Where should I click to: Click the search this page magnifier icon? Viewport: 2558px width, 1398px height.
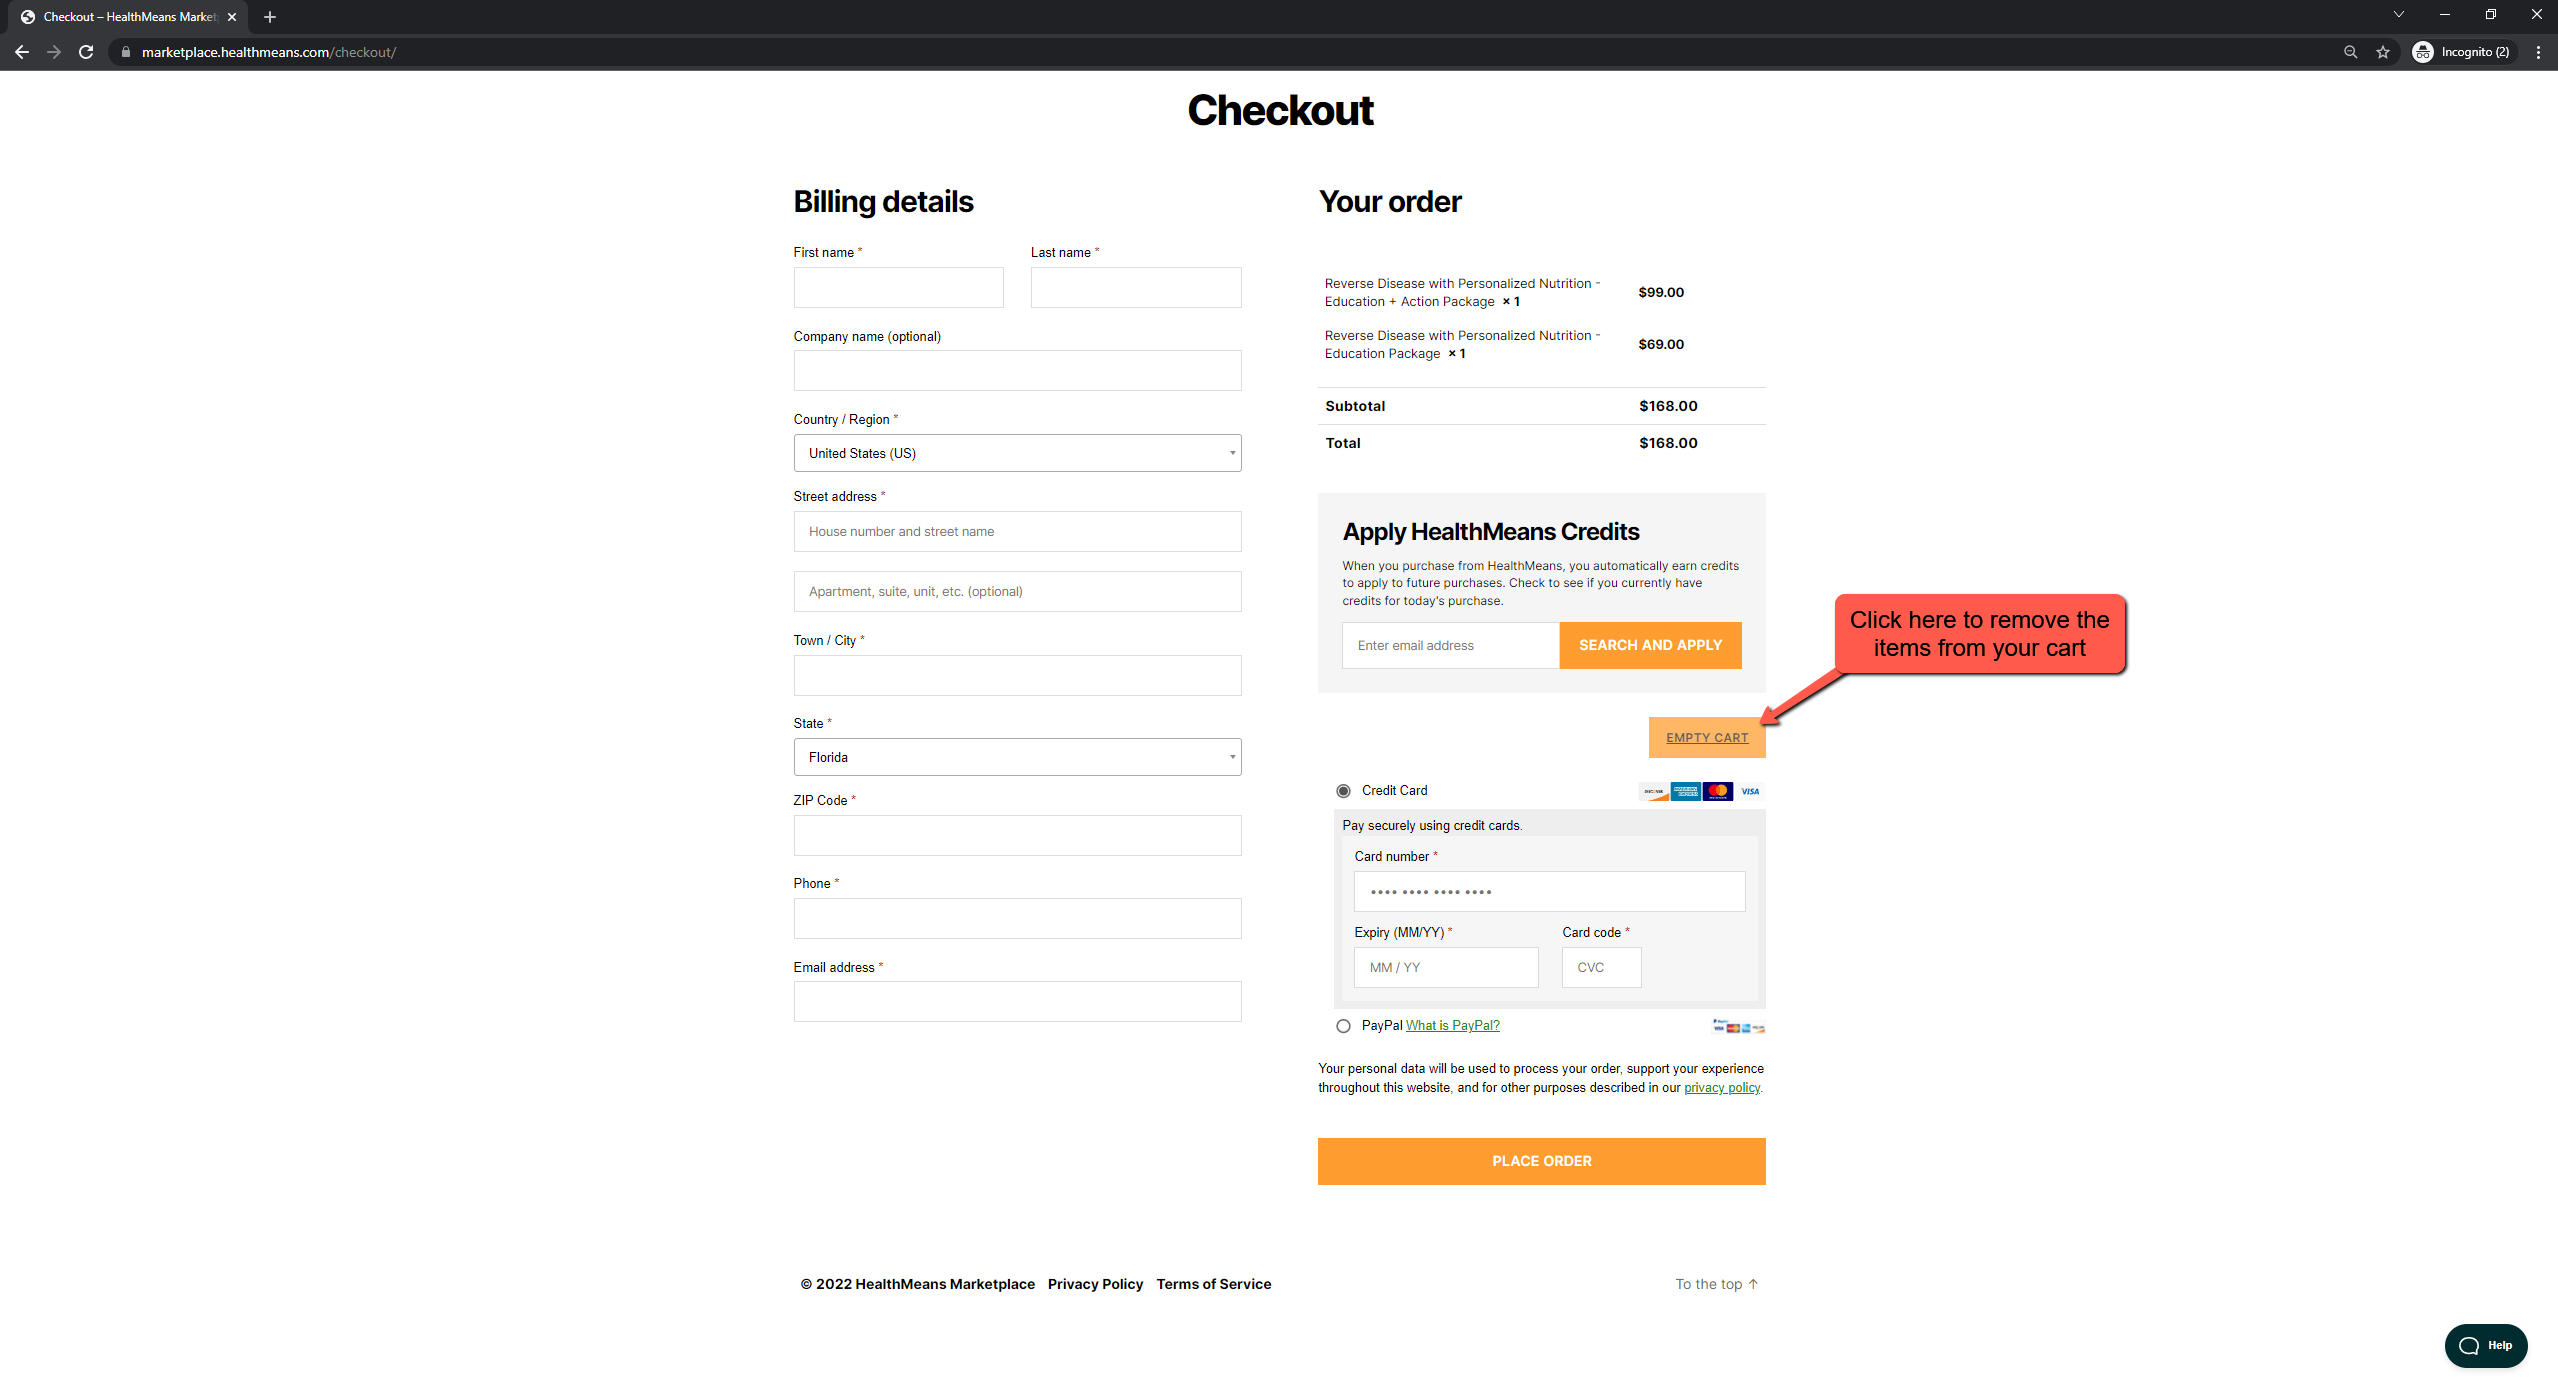pos(2350,52)
